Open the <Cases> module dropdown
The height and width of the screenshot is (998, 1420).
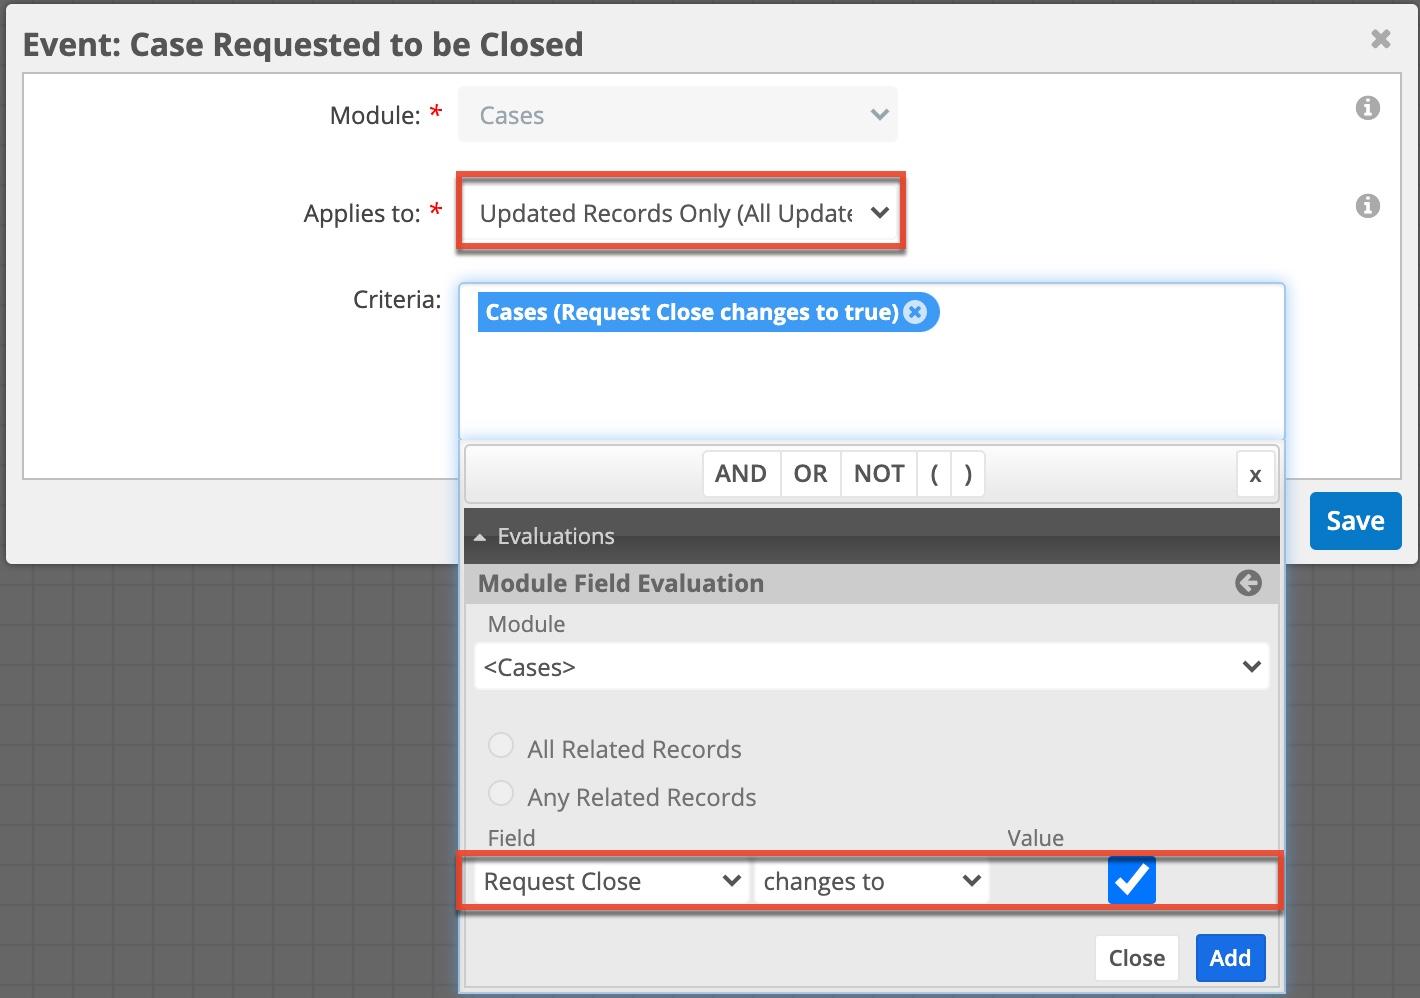pos(870,667)
